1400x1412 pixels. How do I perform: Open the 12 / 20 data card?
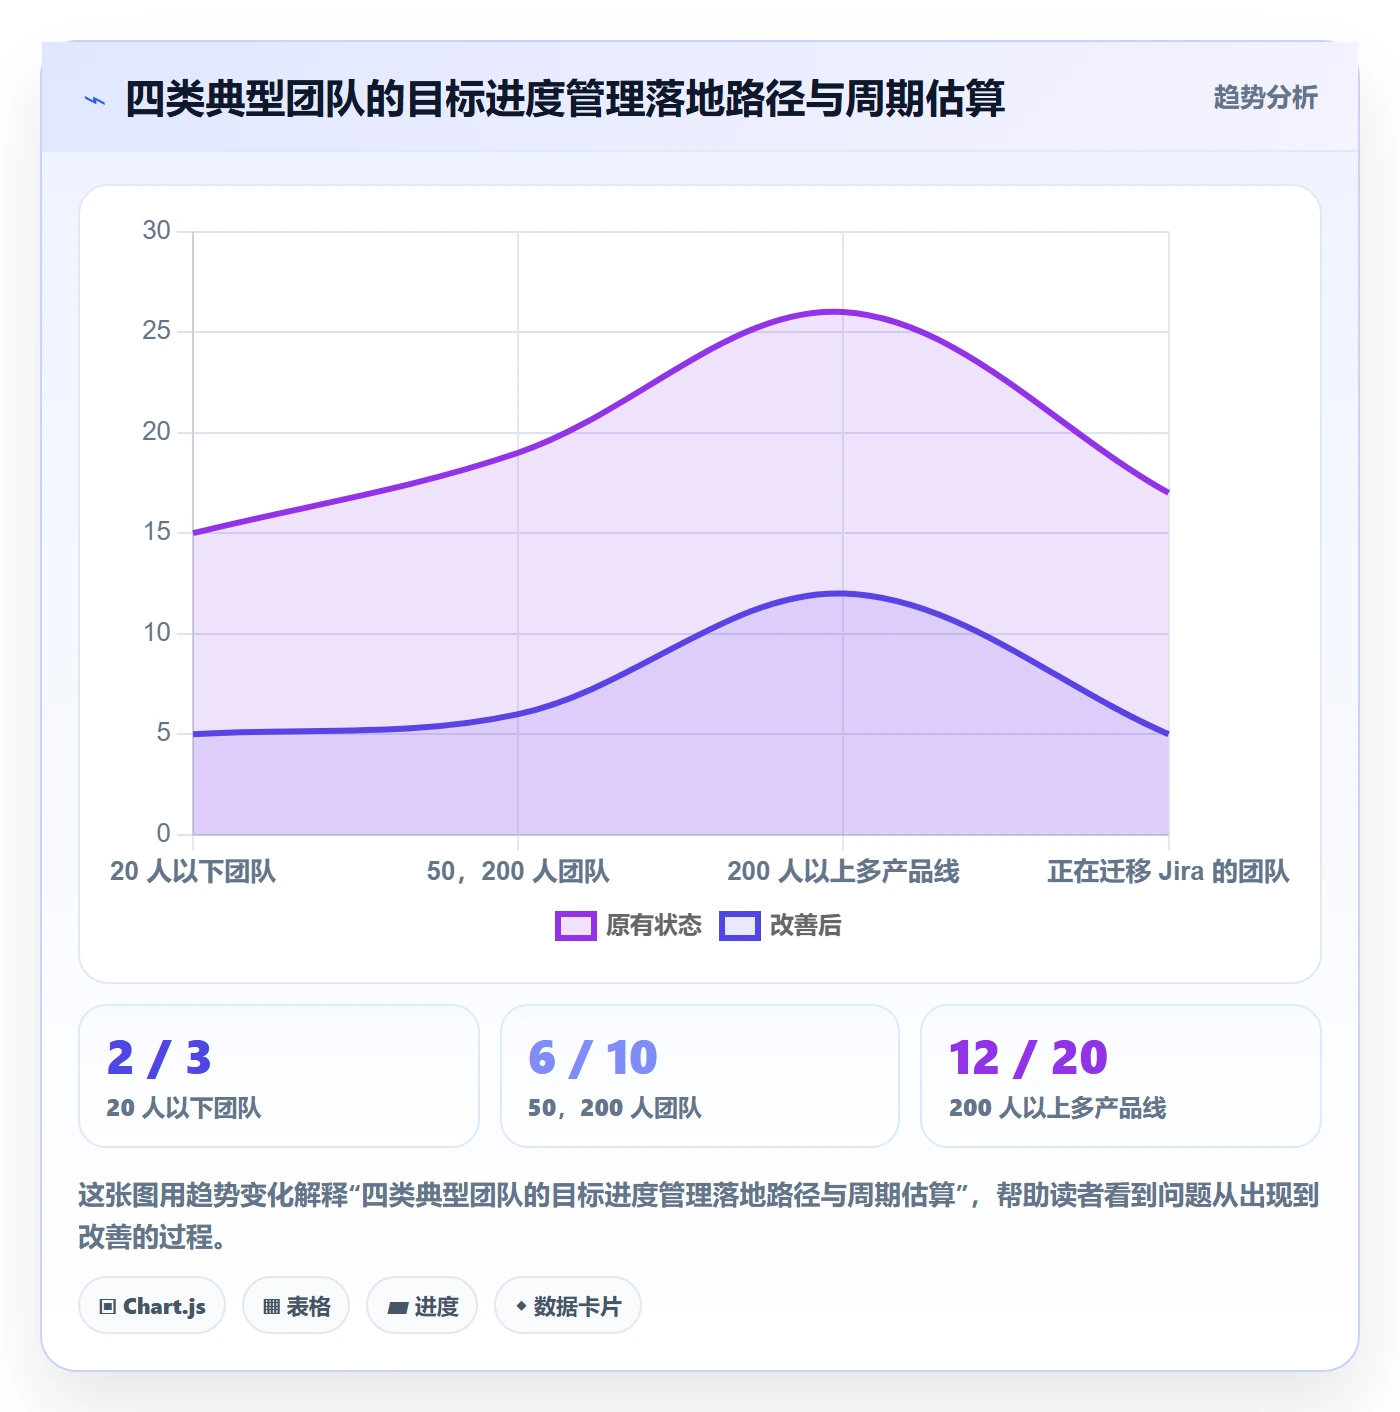[x=1121, y=1076]
